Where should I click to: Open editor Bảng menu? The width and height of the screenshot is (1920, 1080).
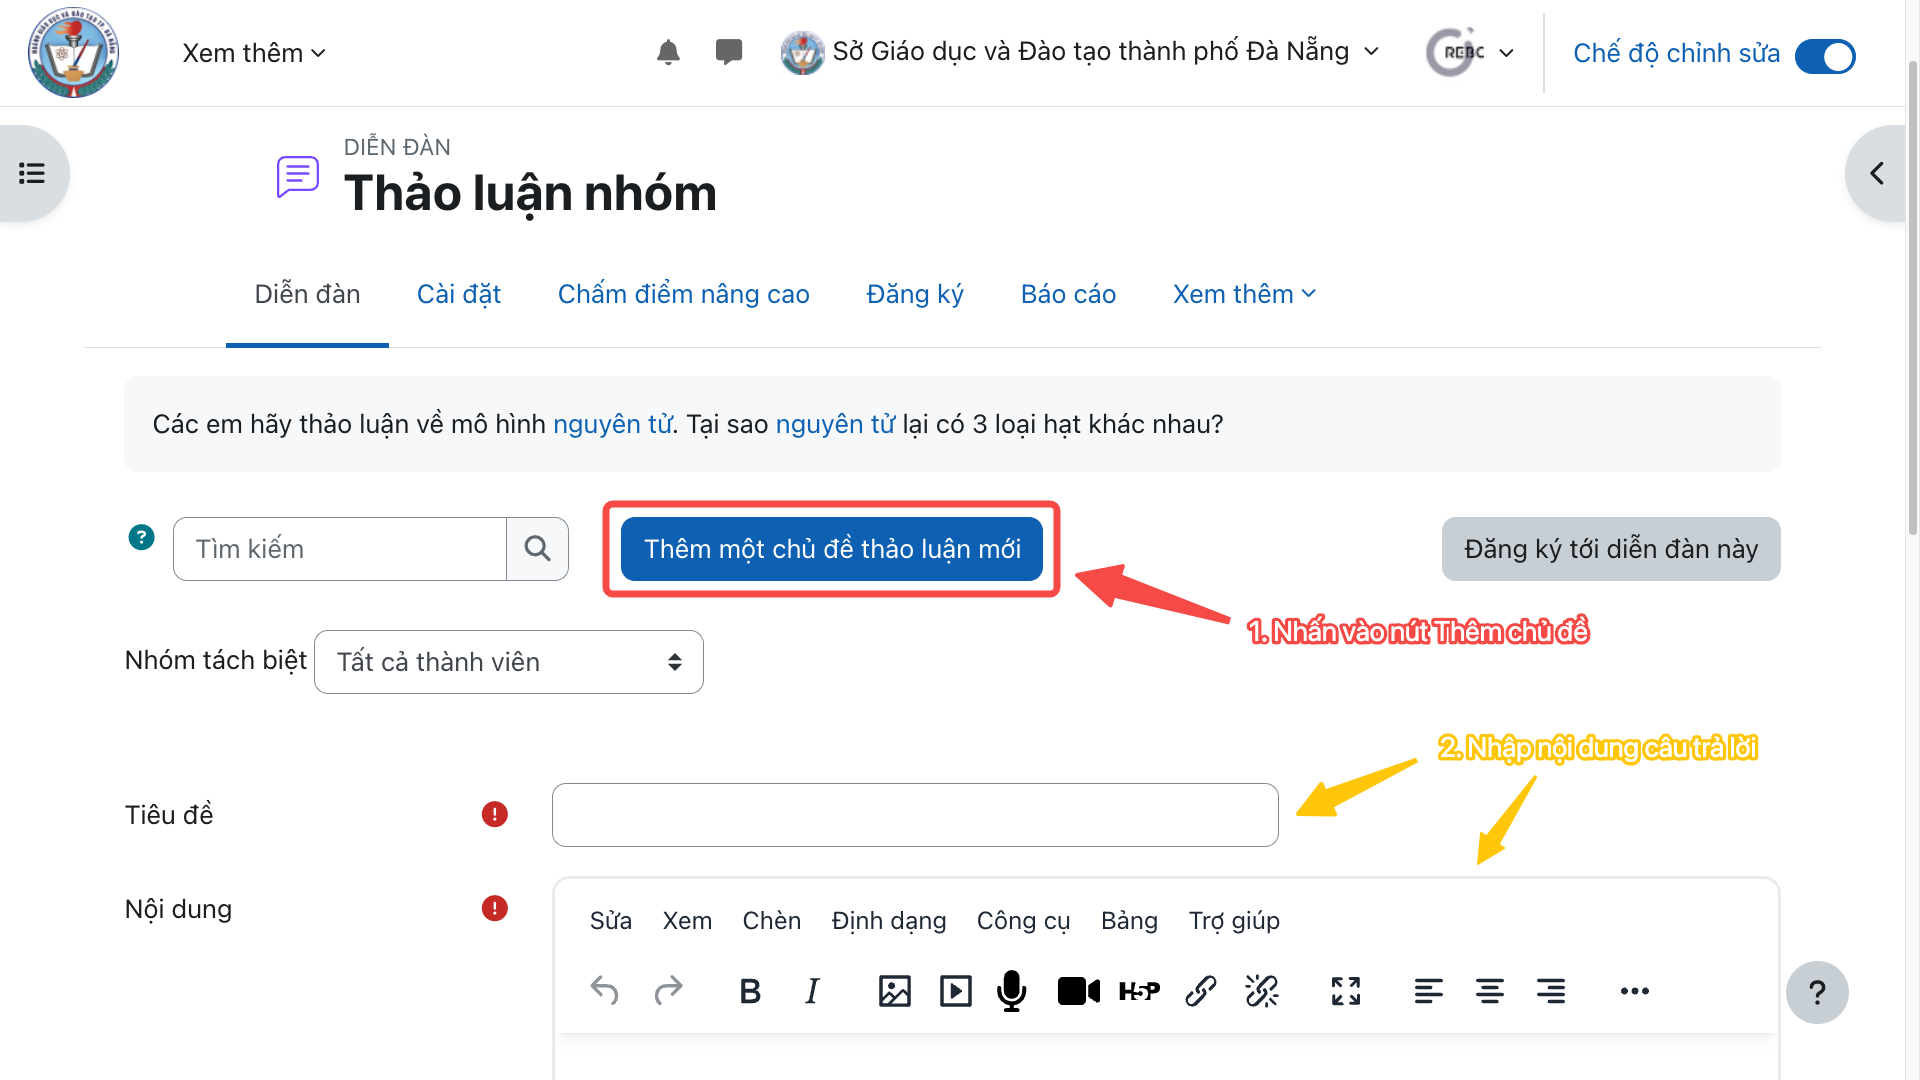point(1129,921)
